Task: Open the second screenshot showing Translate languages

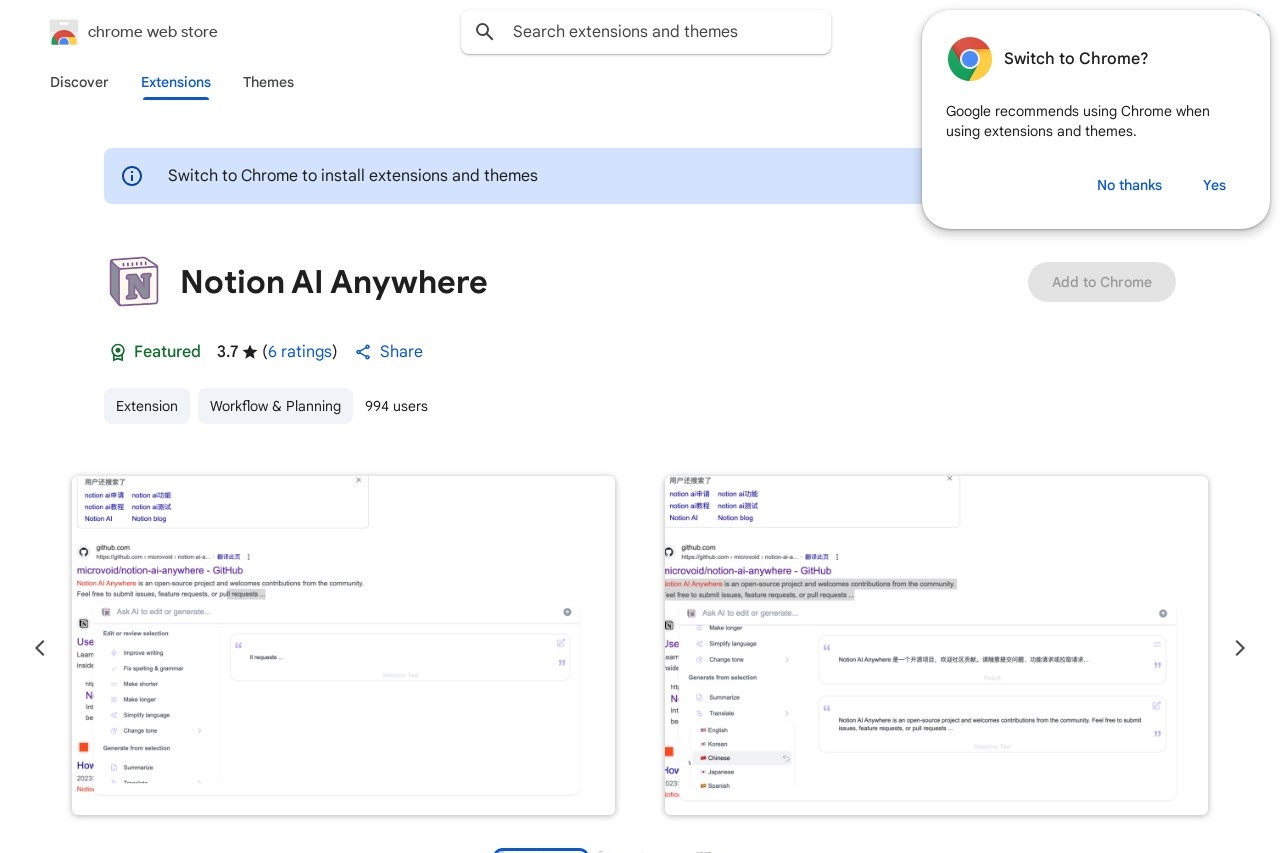Action: pos(936,645)
